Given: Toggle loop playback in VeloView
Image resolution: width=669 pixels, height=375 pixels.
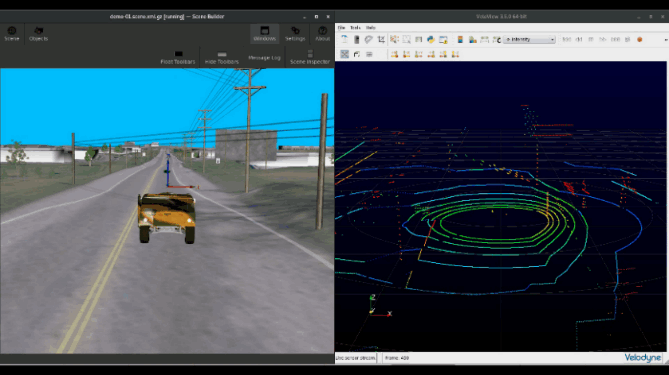Looking at the screenshot, I should tap(628, 39).
